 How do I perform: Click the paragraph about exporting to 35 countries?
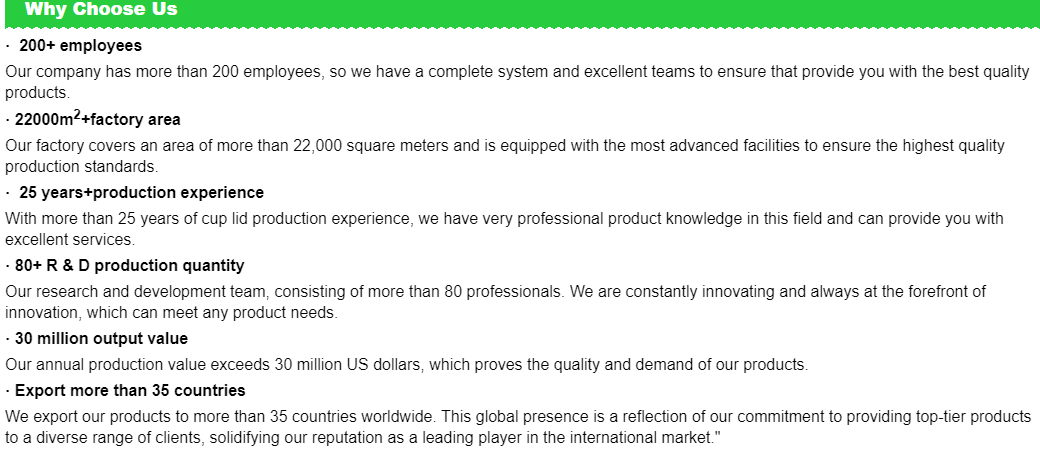click(518, 427)
